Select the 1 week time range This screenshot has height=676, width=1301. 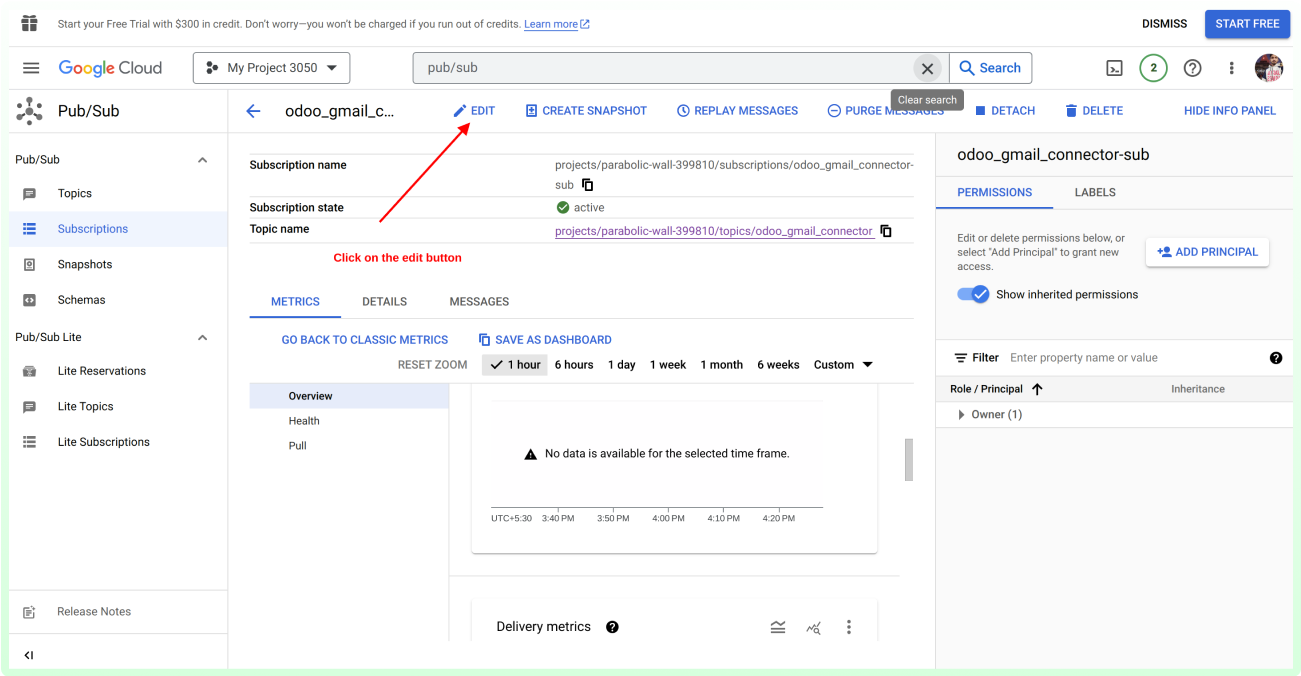pos(668,365)
